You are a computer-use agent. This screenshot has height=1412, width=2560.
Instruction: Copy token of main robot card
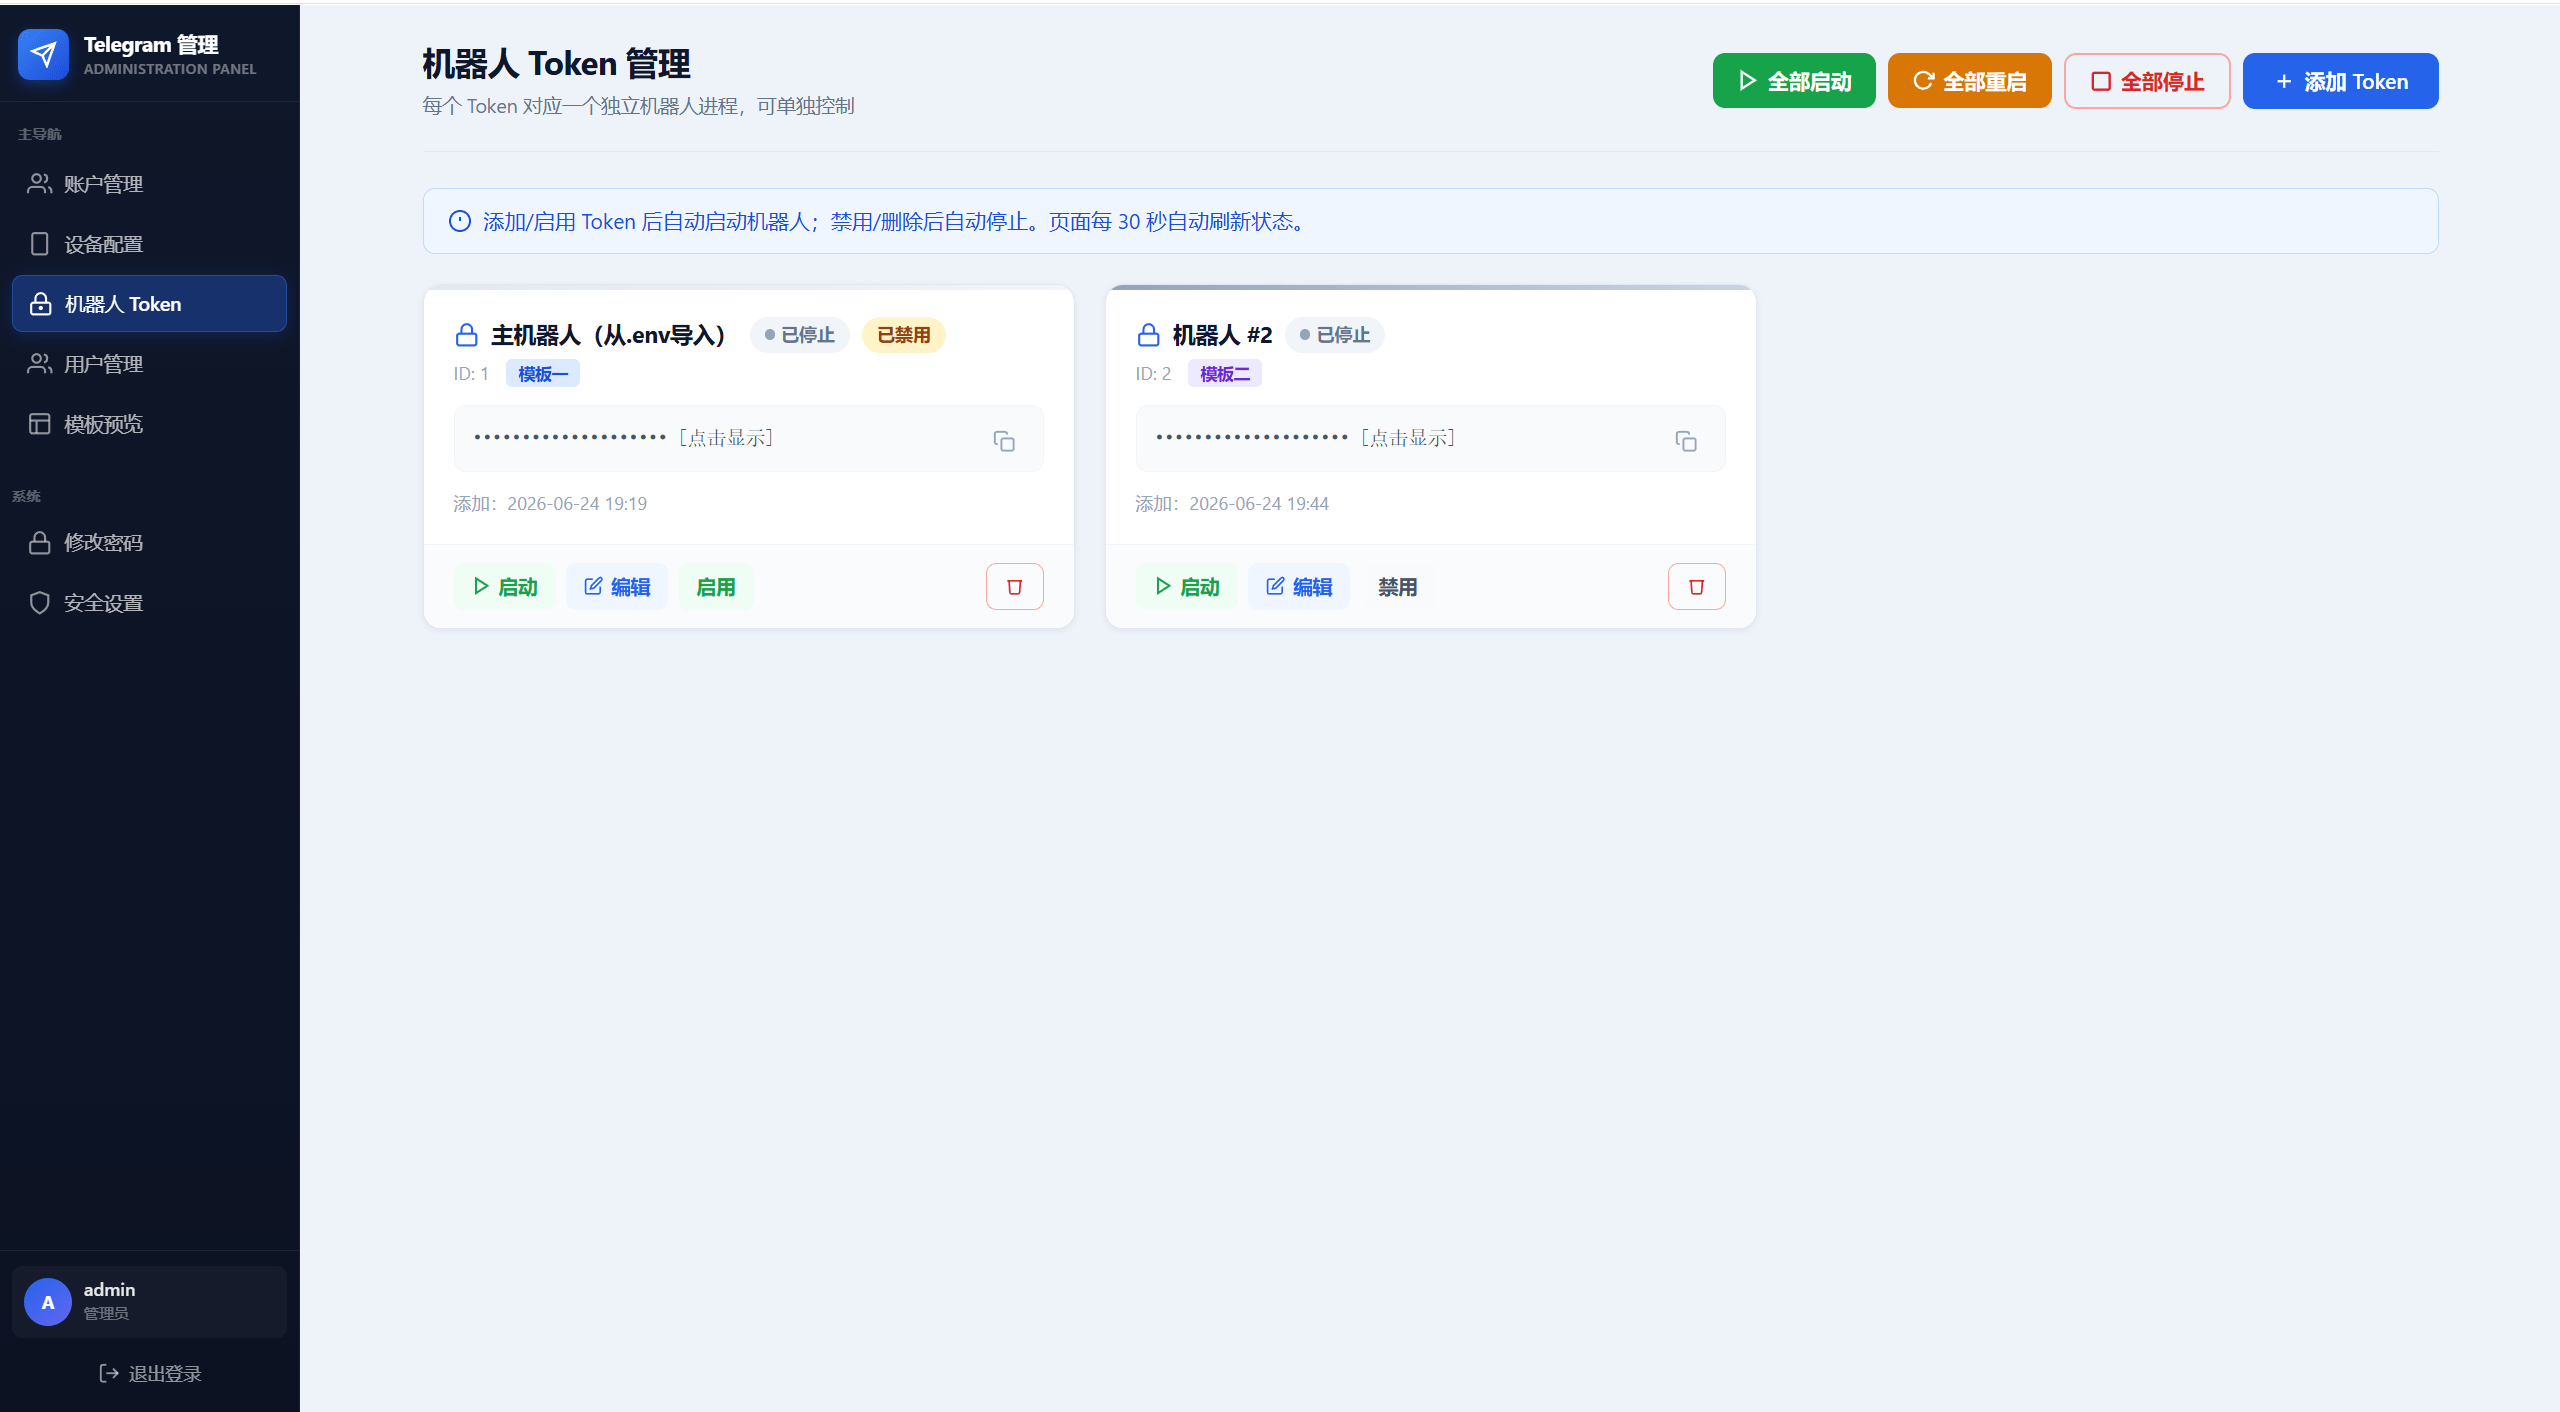tap(1004, 441)
